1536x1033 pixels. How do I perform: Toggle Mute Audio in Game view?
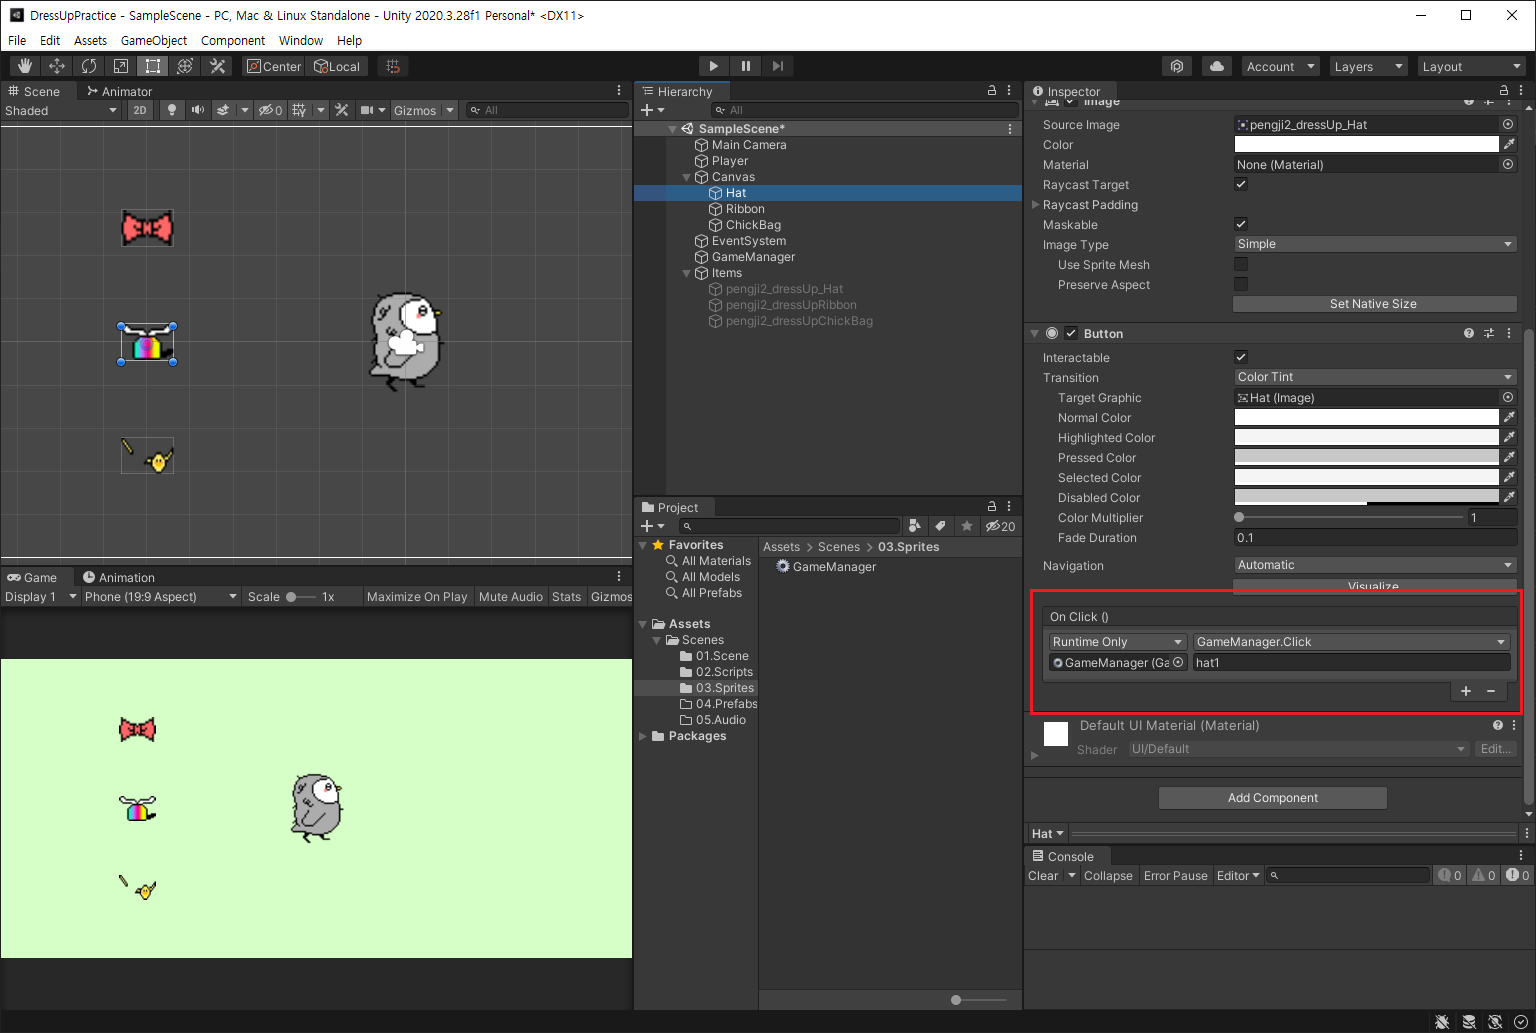pos(510,596)
